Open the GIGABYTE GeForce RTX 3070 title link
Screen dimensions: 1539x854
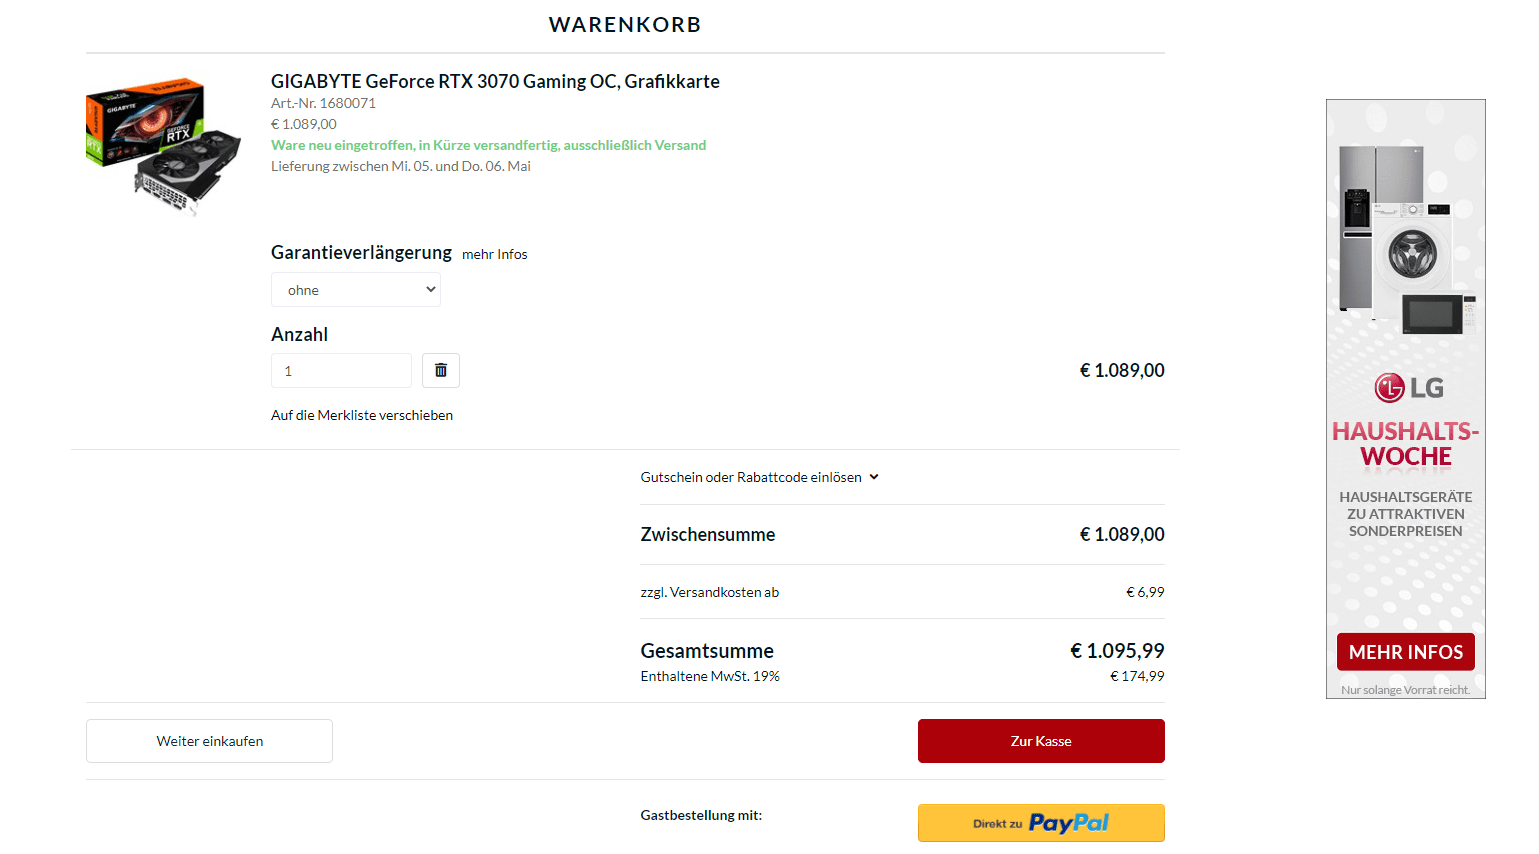pyautogui.click(x=495, y=81)
